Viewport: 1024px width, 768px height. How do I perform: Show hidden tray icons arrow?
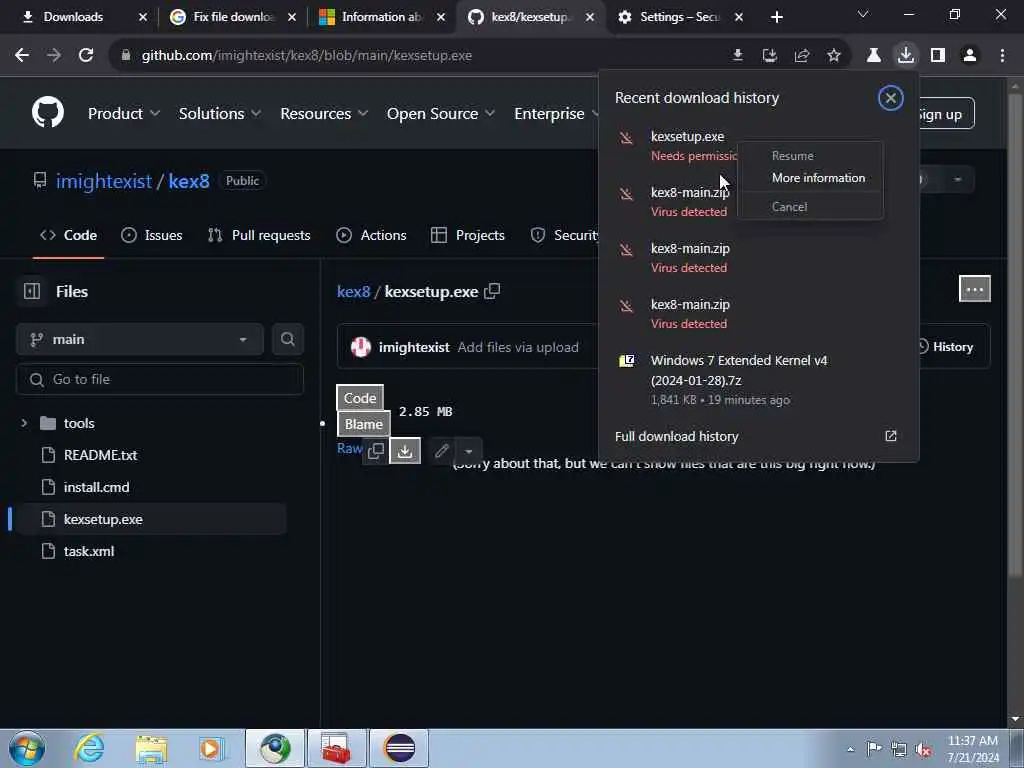pyautogui.click(x=850, y=749)
